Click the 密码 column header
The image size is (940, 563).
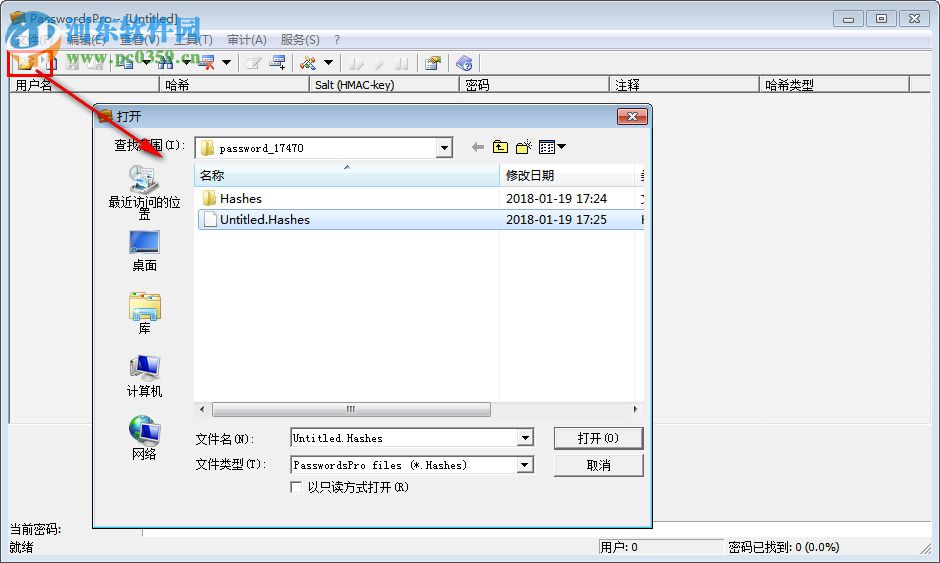coord(534,85)
